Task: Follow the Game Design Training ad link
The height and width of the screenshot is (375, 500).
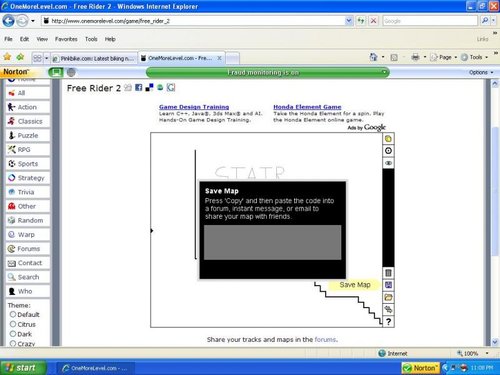Action: pyautogui.click(x=194, y=107)
